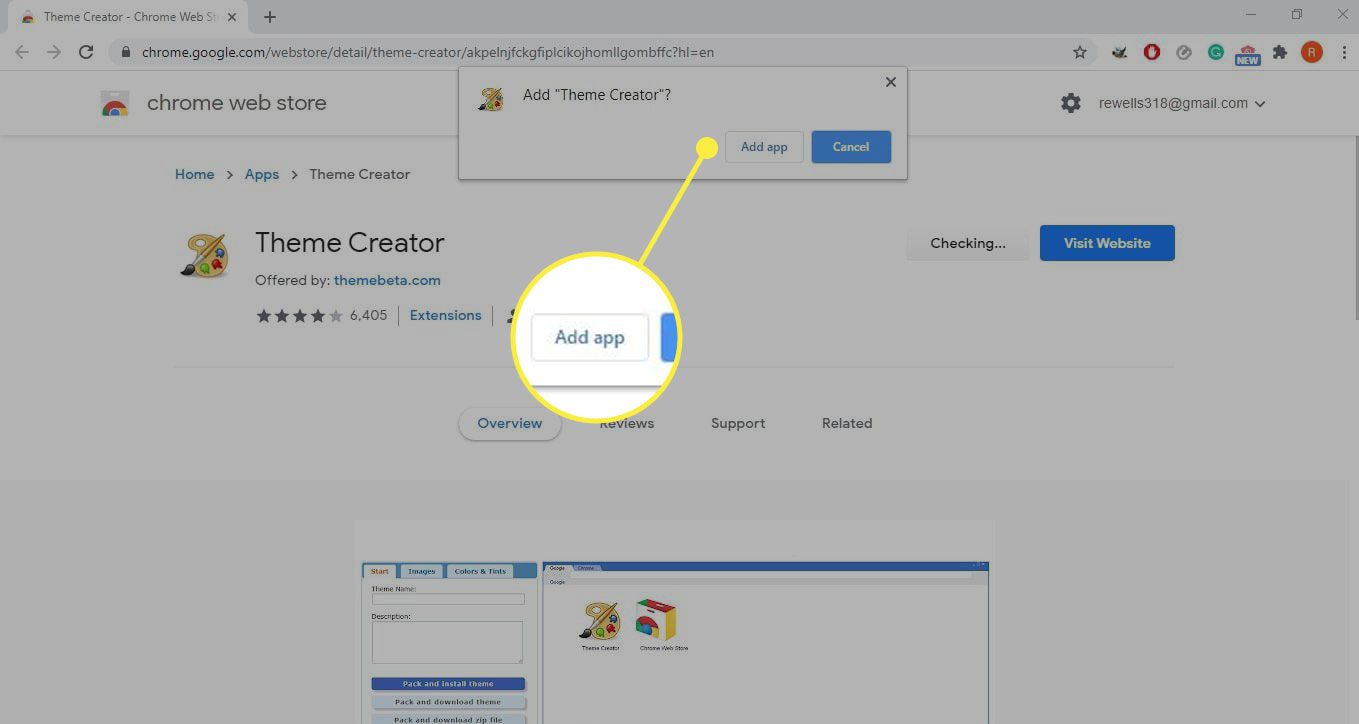Click the browser forward arrow

click(54, 52)
